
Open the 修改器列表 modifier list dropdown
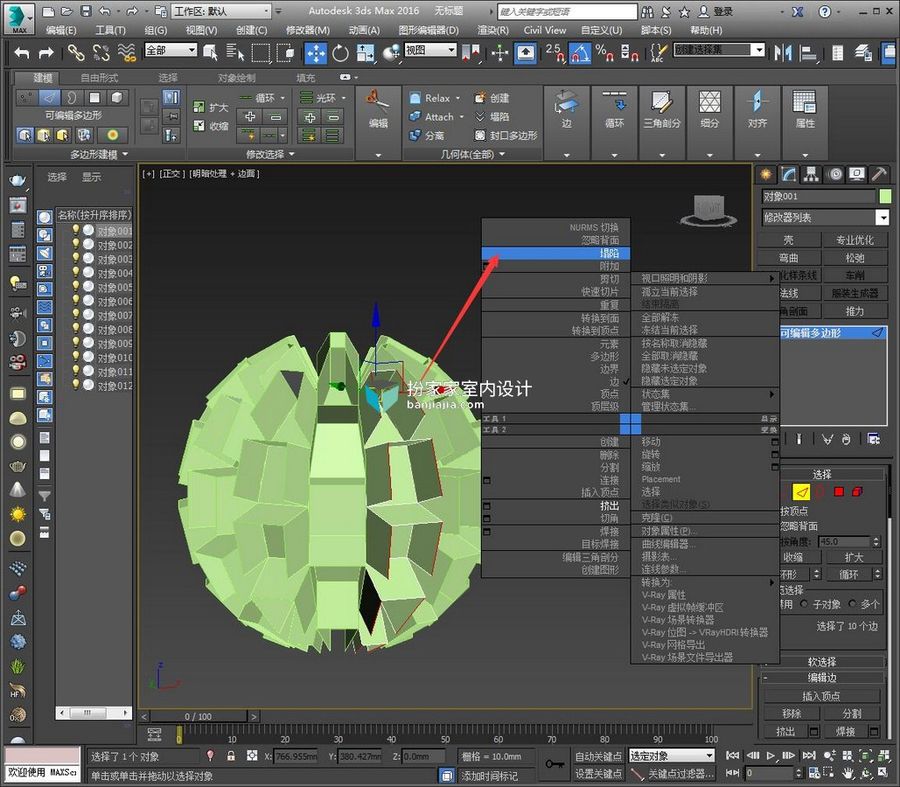coord(825,217)
